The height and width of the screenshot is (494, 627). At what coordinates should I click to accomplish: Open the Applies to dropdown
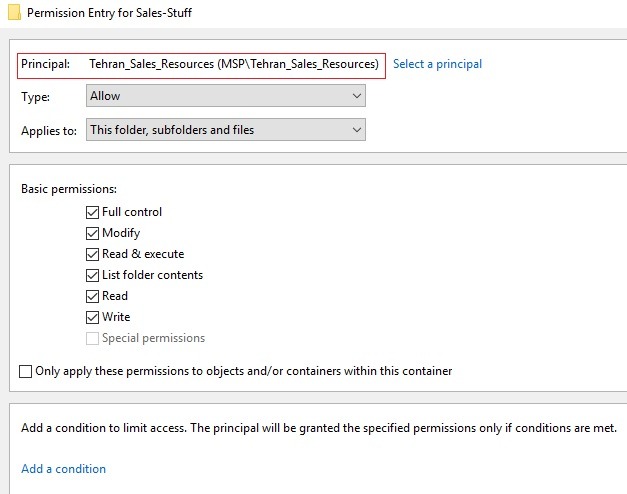[x=226, y=130]
